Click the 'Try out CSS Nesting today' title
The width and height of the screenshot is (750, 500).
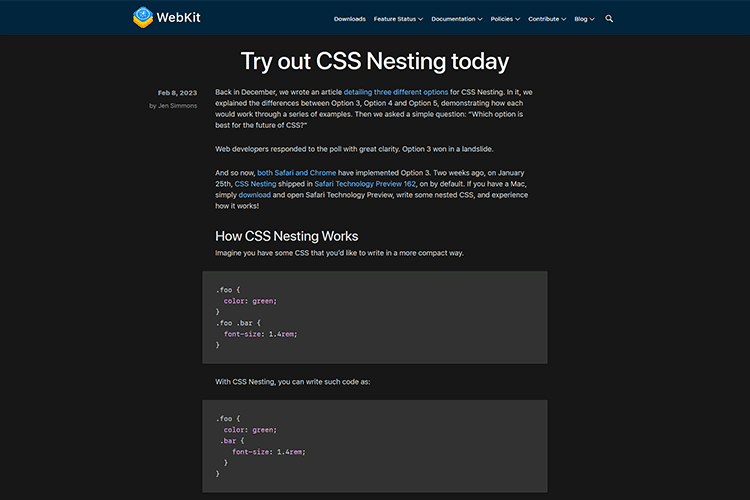click(375, 61)
